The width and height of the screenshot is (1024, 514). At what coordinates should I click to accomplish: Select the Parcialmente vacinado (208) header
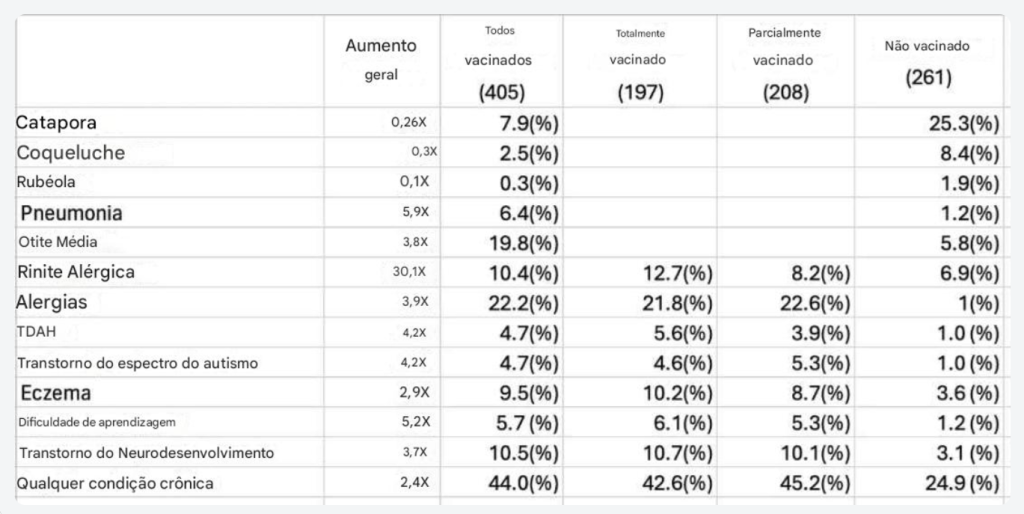(784, 63)
